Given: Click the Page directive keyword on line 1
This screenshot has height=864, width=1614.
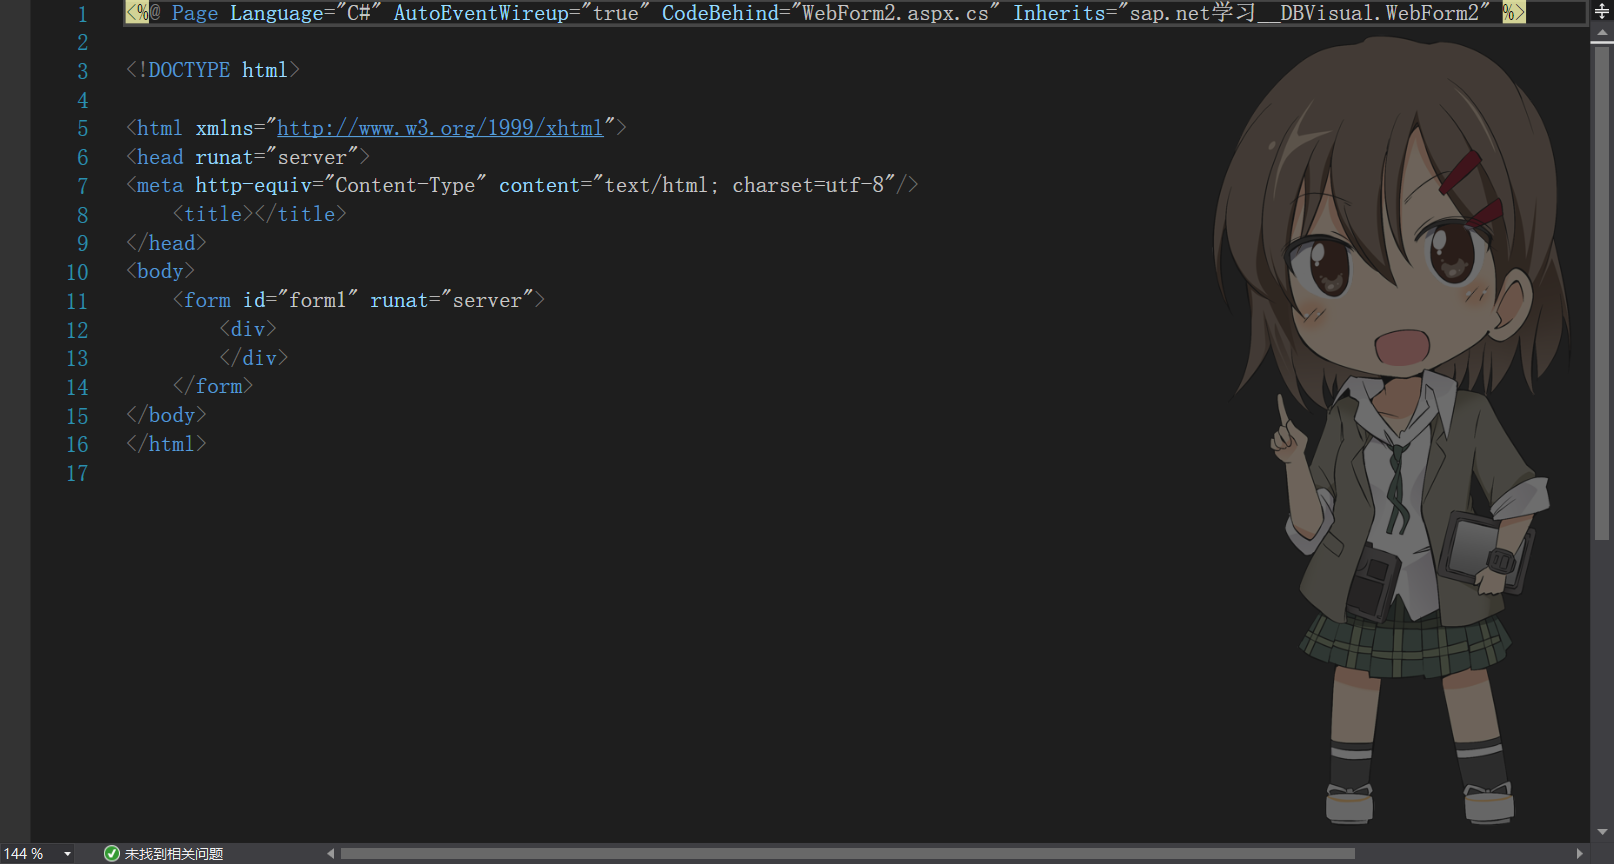Looking at the screenshot, I should (194, 13).
